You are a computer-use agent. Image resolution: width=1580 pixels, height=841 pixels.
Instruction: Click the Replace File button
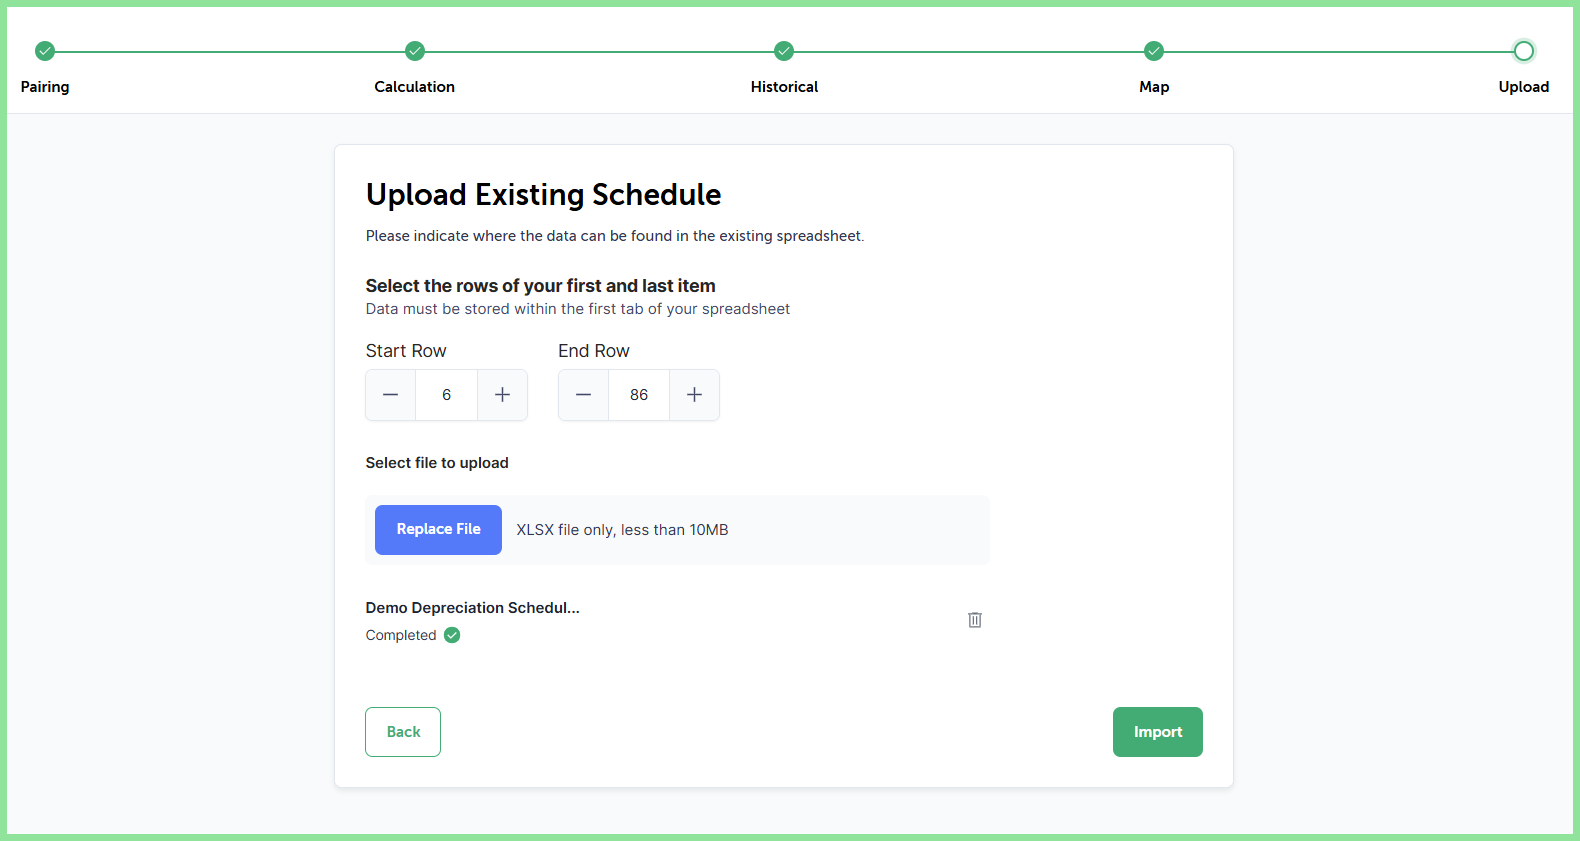438,530
